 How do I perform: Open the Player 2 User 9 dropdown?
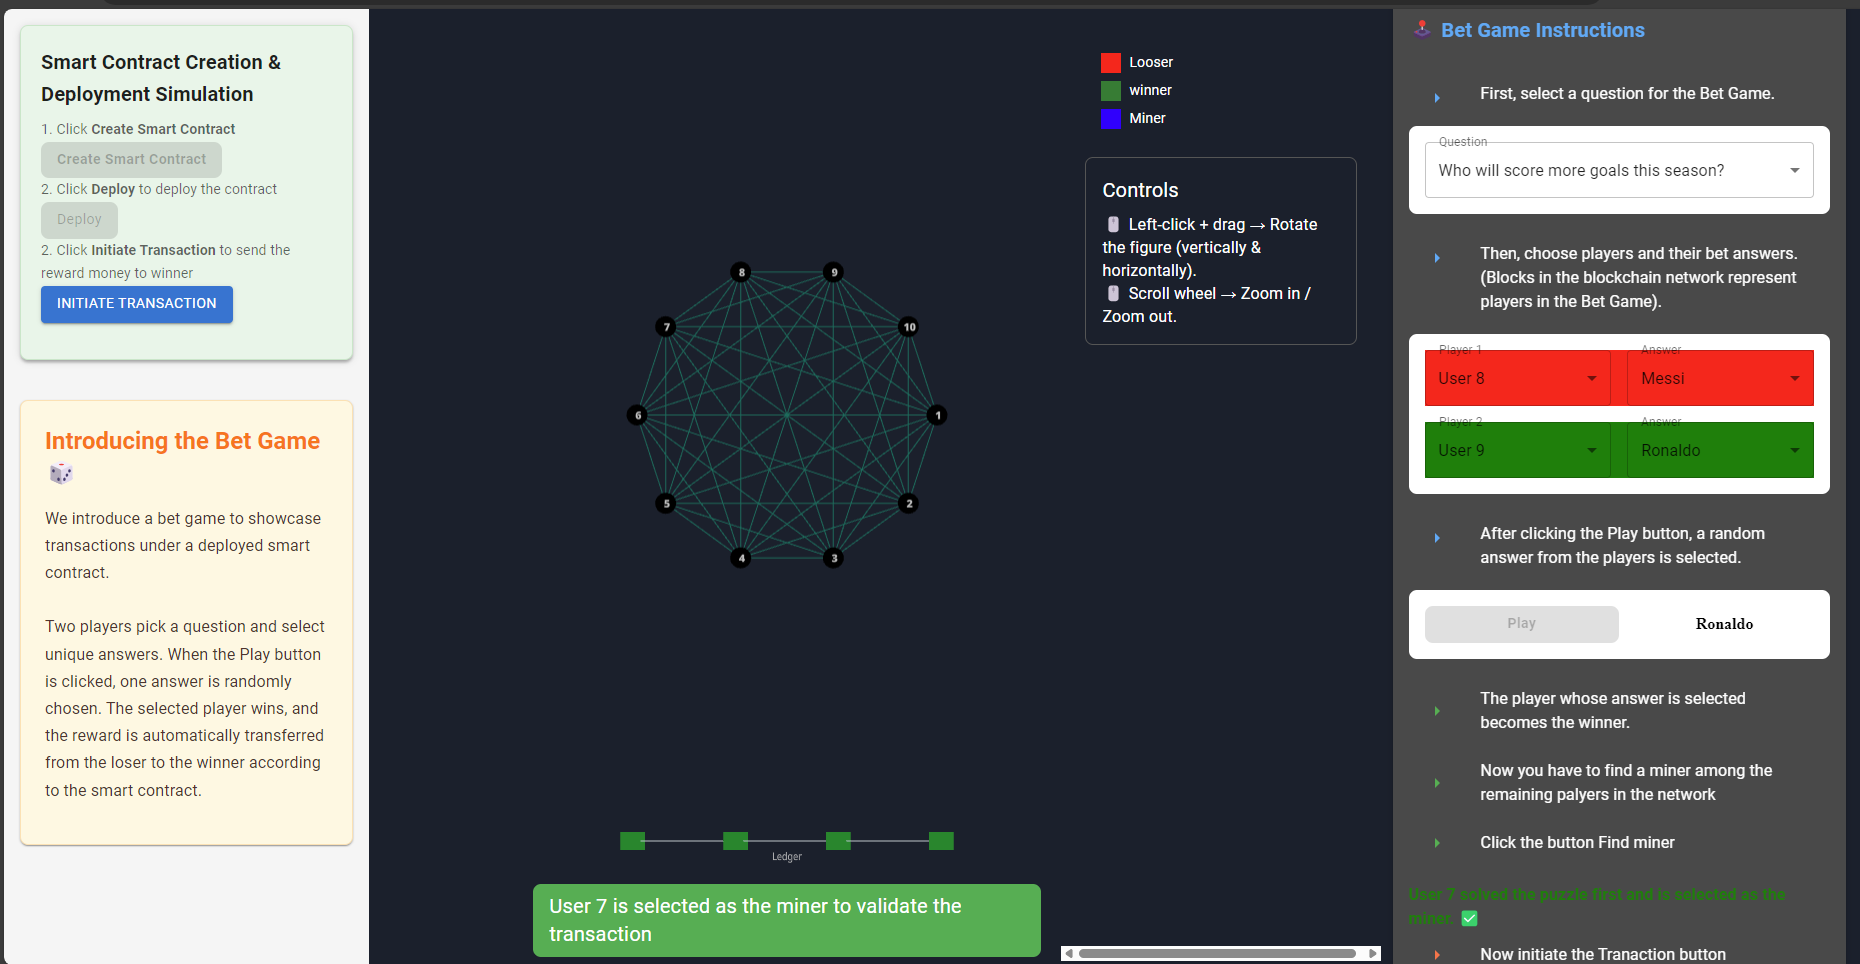[x=1517, y=450]
